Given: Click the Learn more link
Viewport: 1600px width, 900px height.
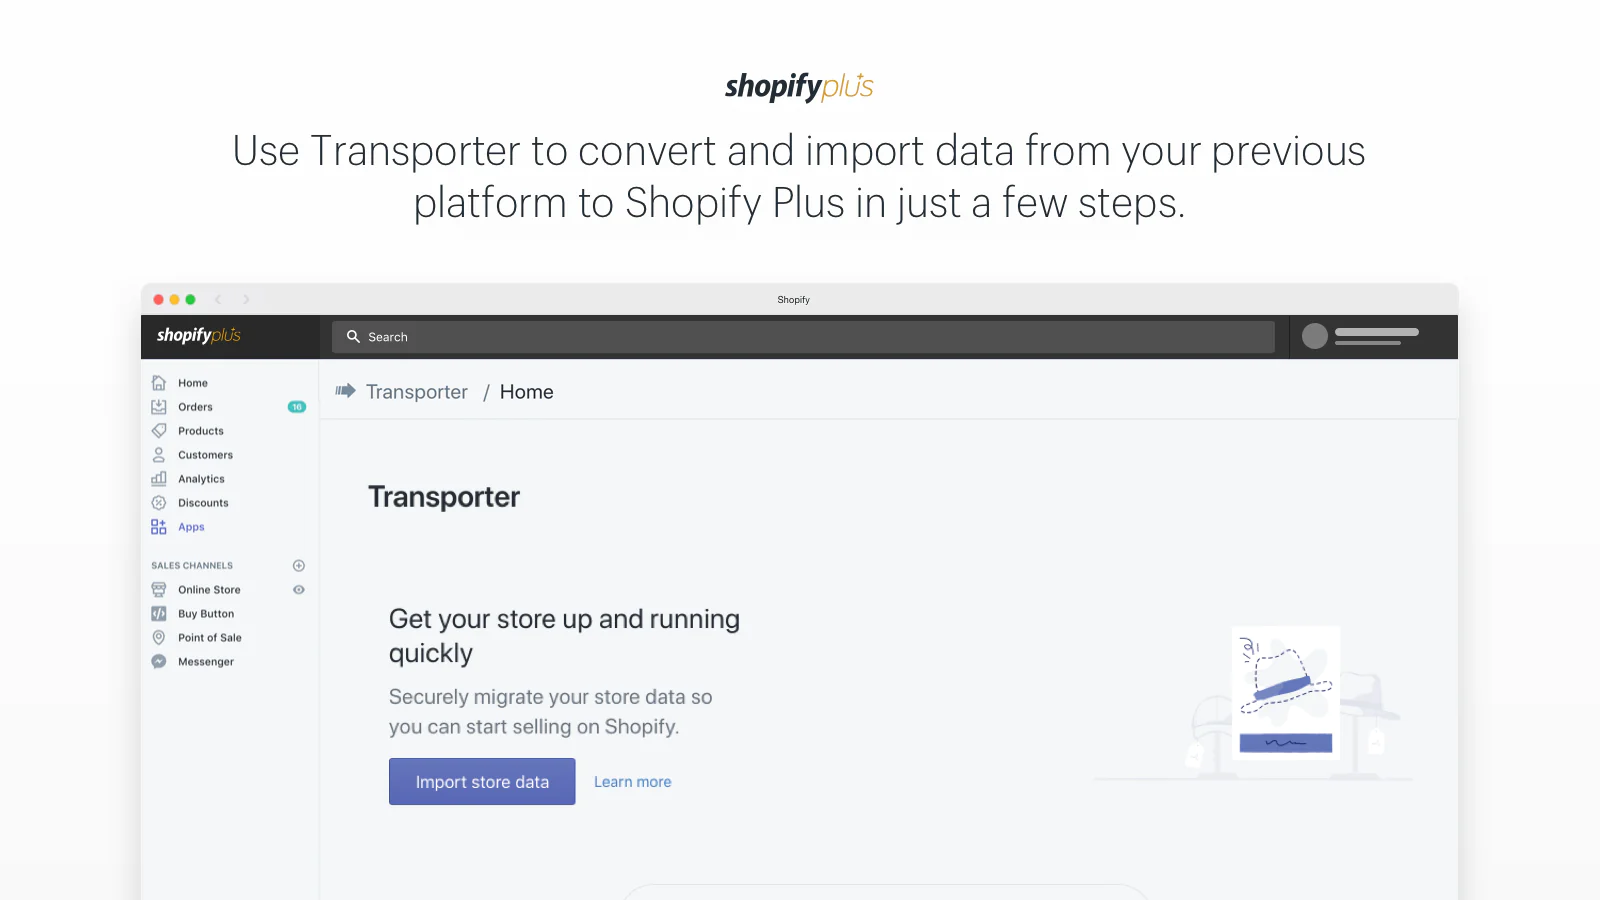Looking at the screenshot, I should point(632,781).
